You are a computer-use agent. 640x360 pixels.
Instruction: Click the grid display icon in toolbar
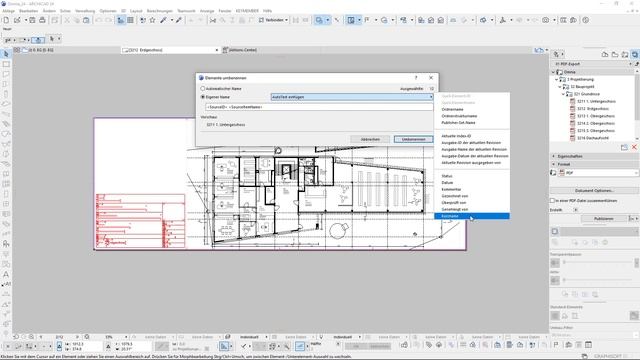coord(130,20)
